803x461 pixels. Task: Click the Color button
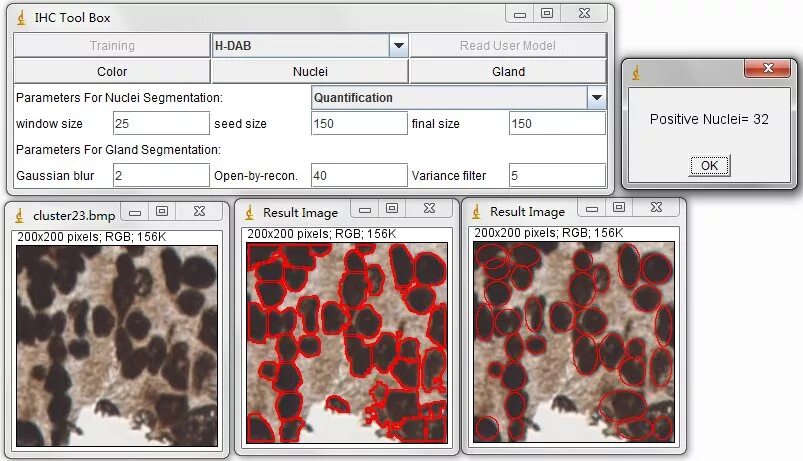click(x=112, y=72)
